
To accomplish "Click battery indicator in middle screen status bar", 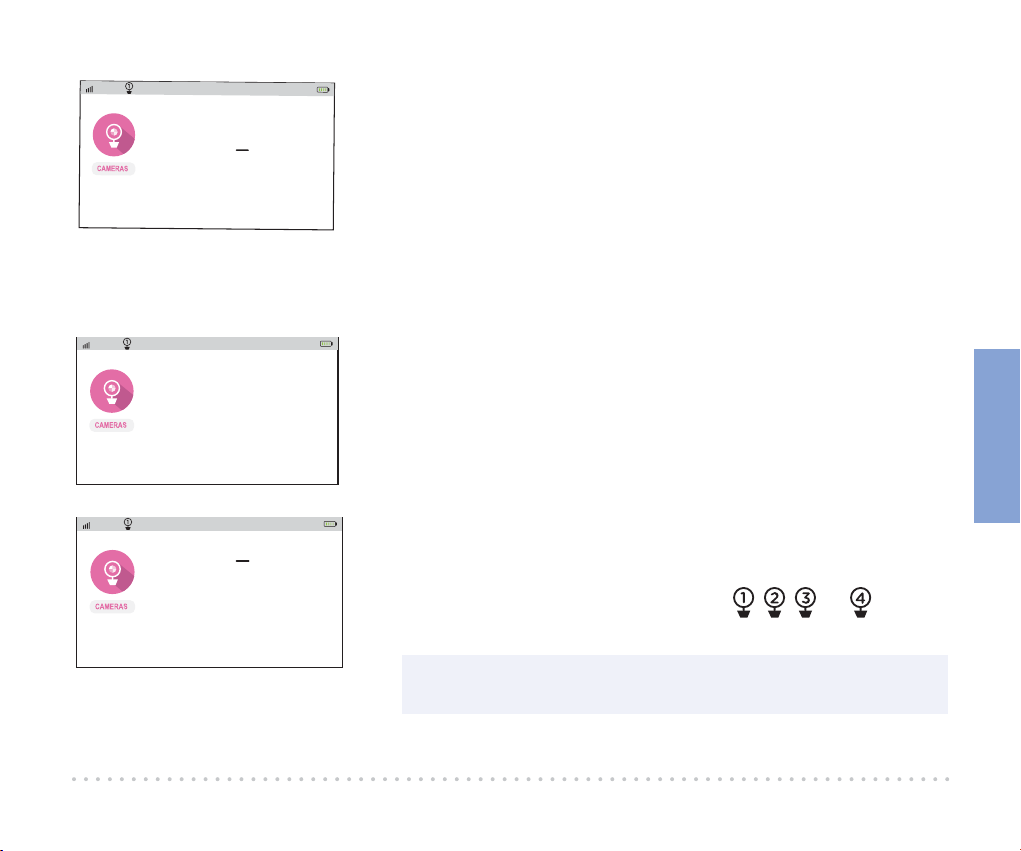I will pyautogui.click(x=326, y=344).
